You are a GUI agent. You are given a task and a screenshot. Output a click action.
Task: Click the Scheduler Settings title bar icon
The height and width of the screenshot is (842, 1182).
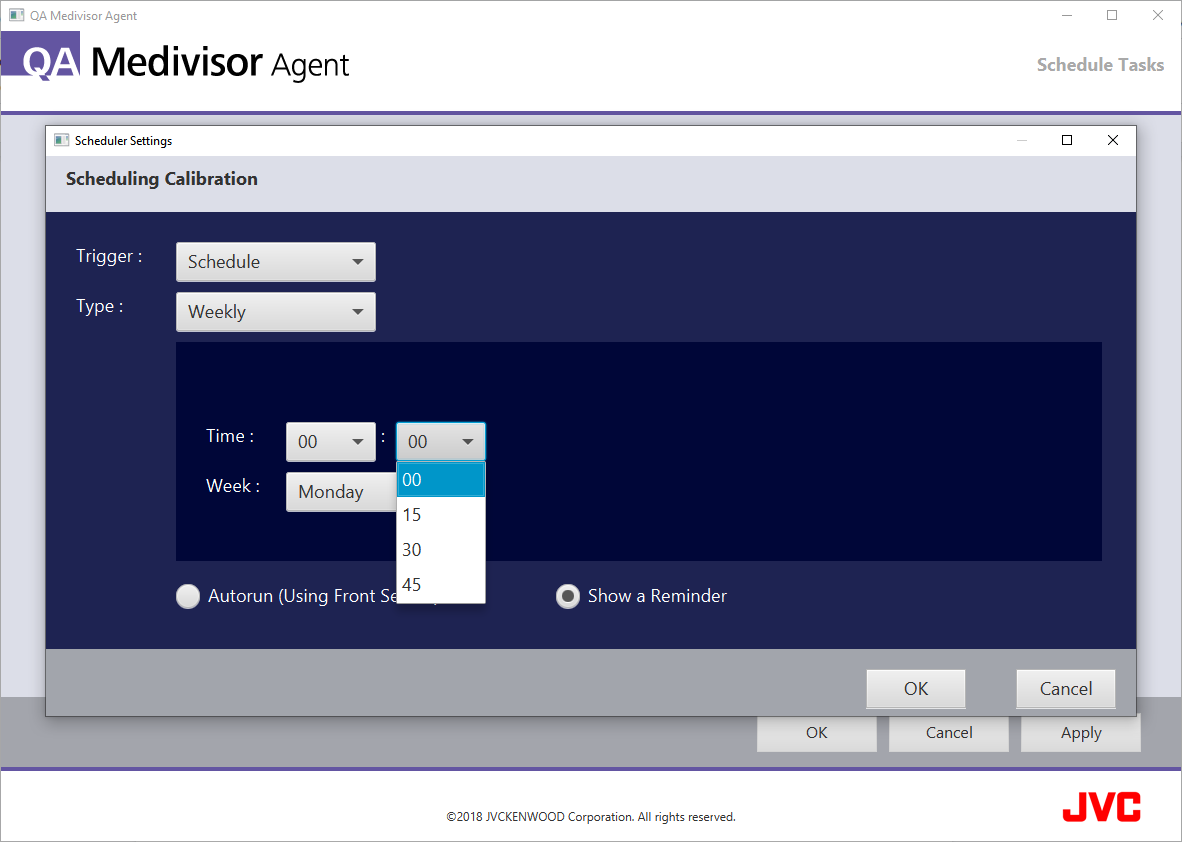62,140
